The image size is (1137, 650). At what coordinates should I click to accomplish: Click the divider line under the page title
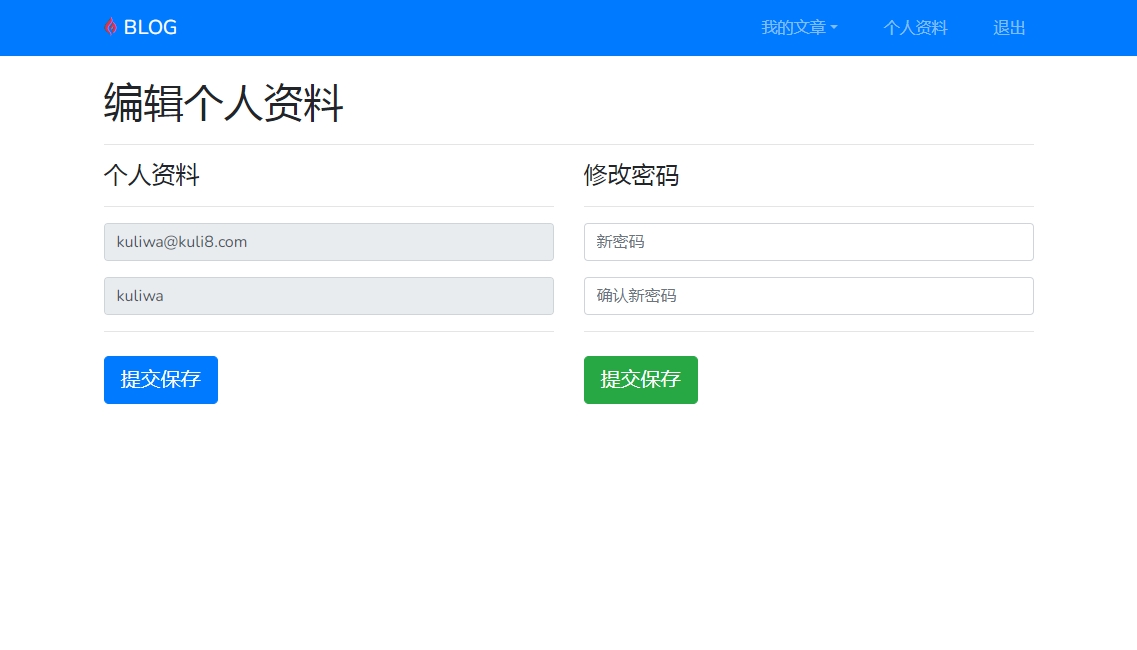tap(568, 144)
